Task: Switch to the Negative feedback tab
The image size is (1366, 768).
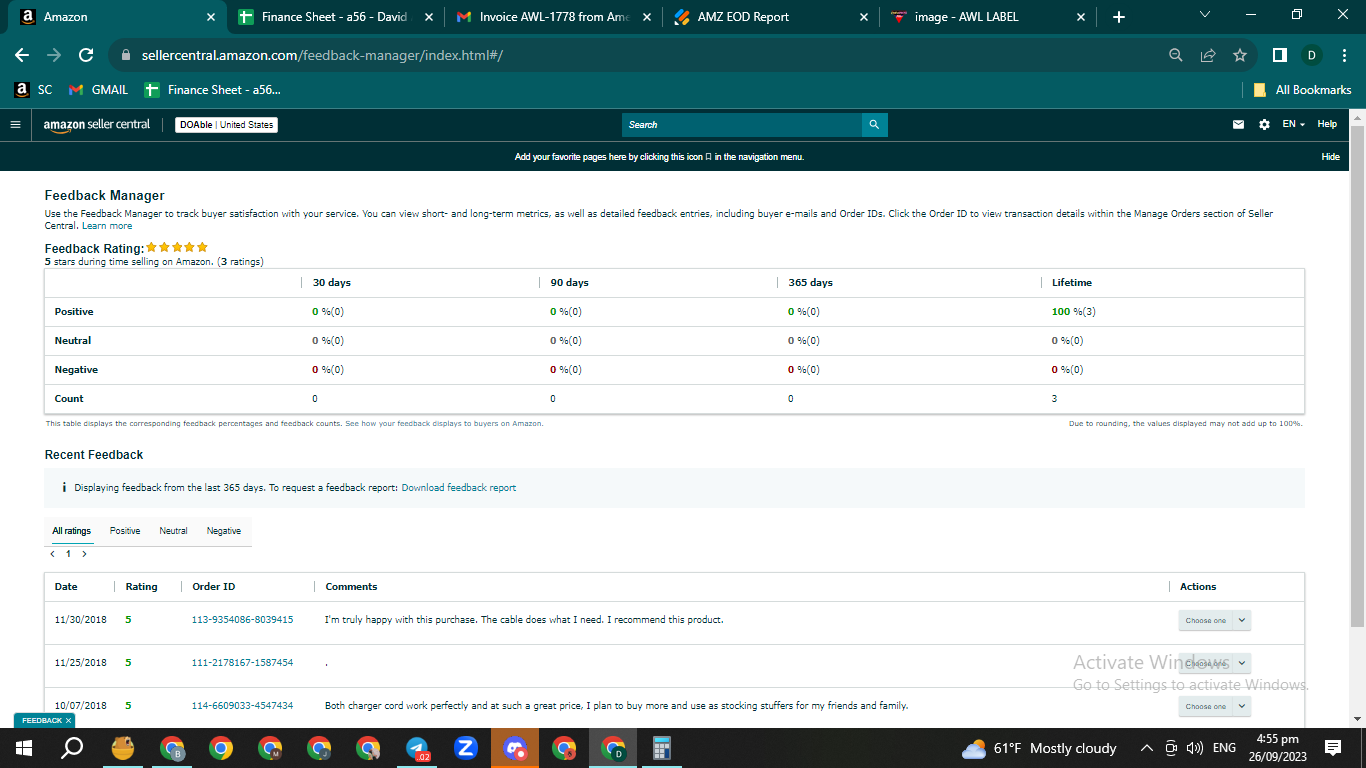Action: tap(224, 531)
